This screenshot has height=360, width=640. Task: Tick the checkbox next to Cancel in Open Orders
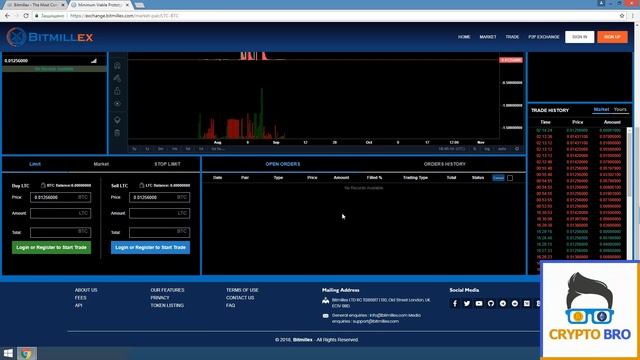pos(510,178)
